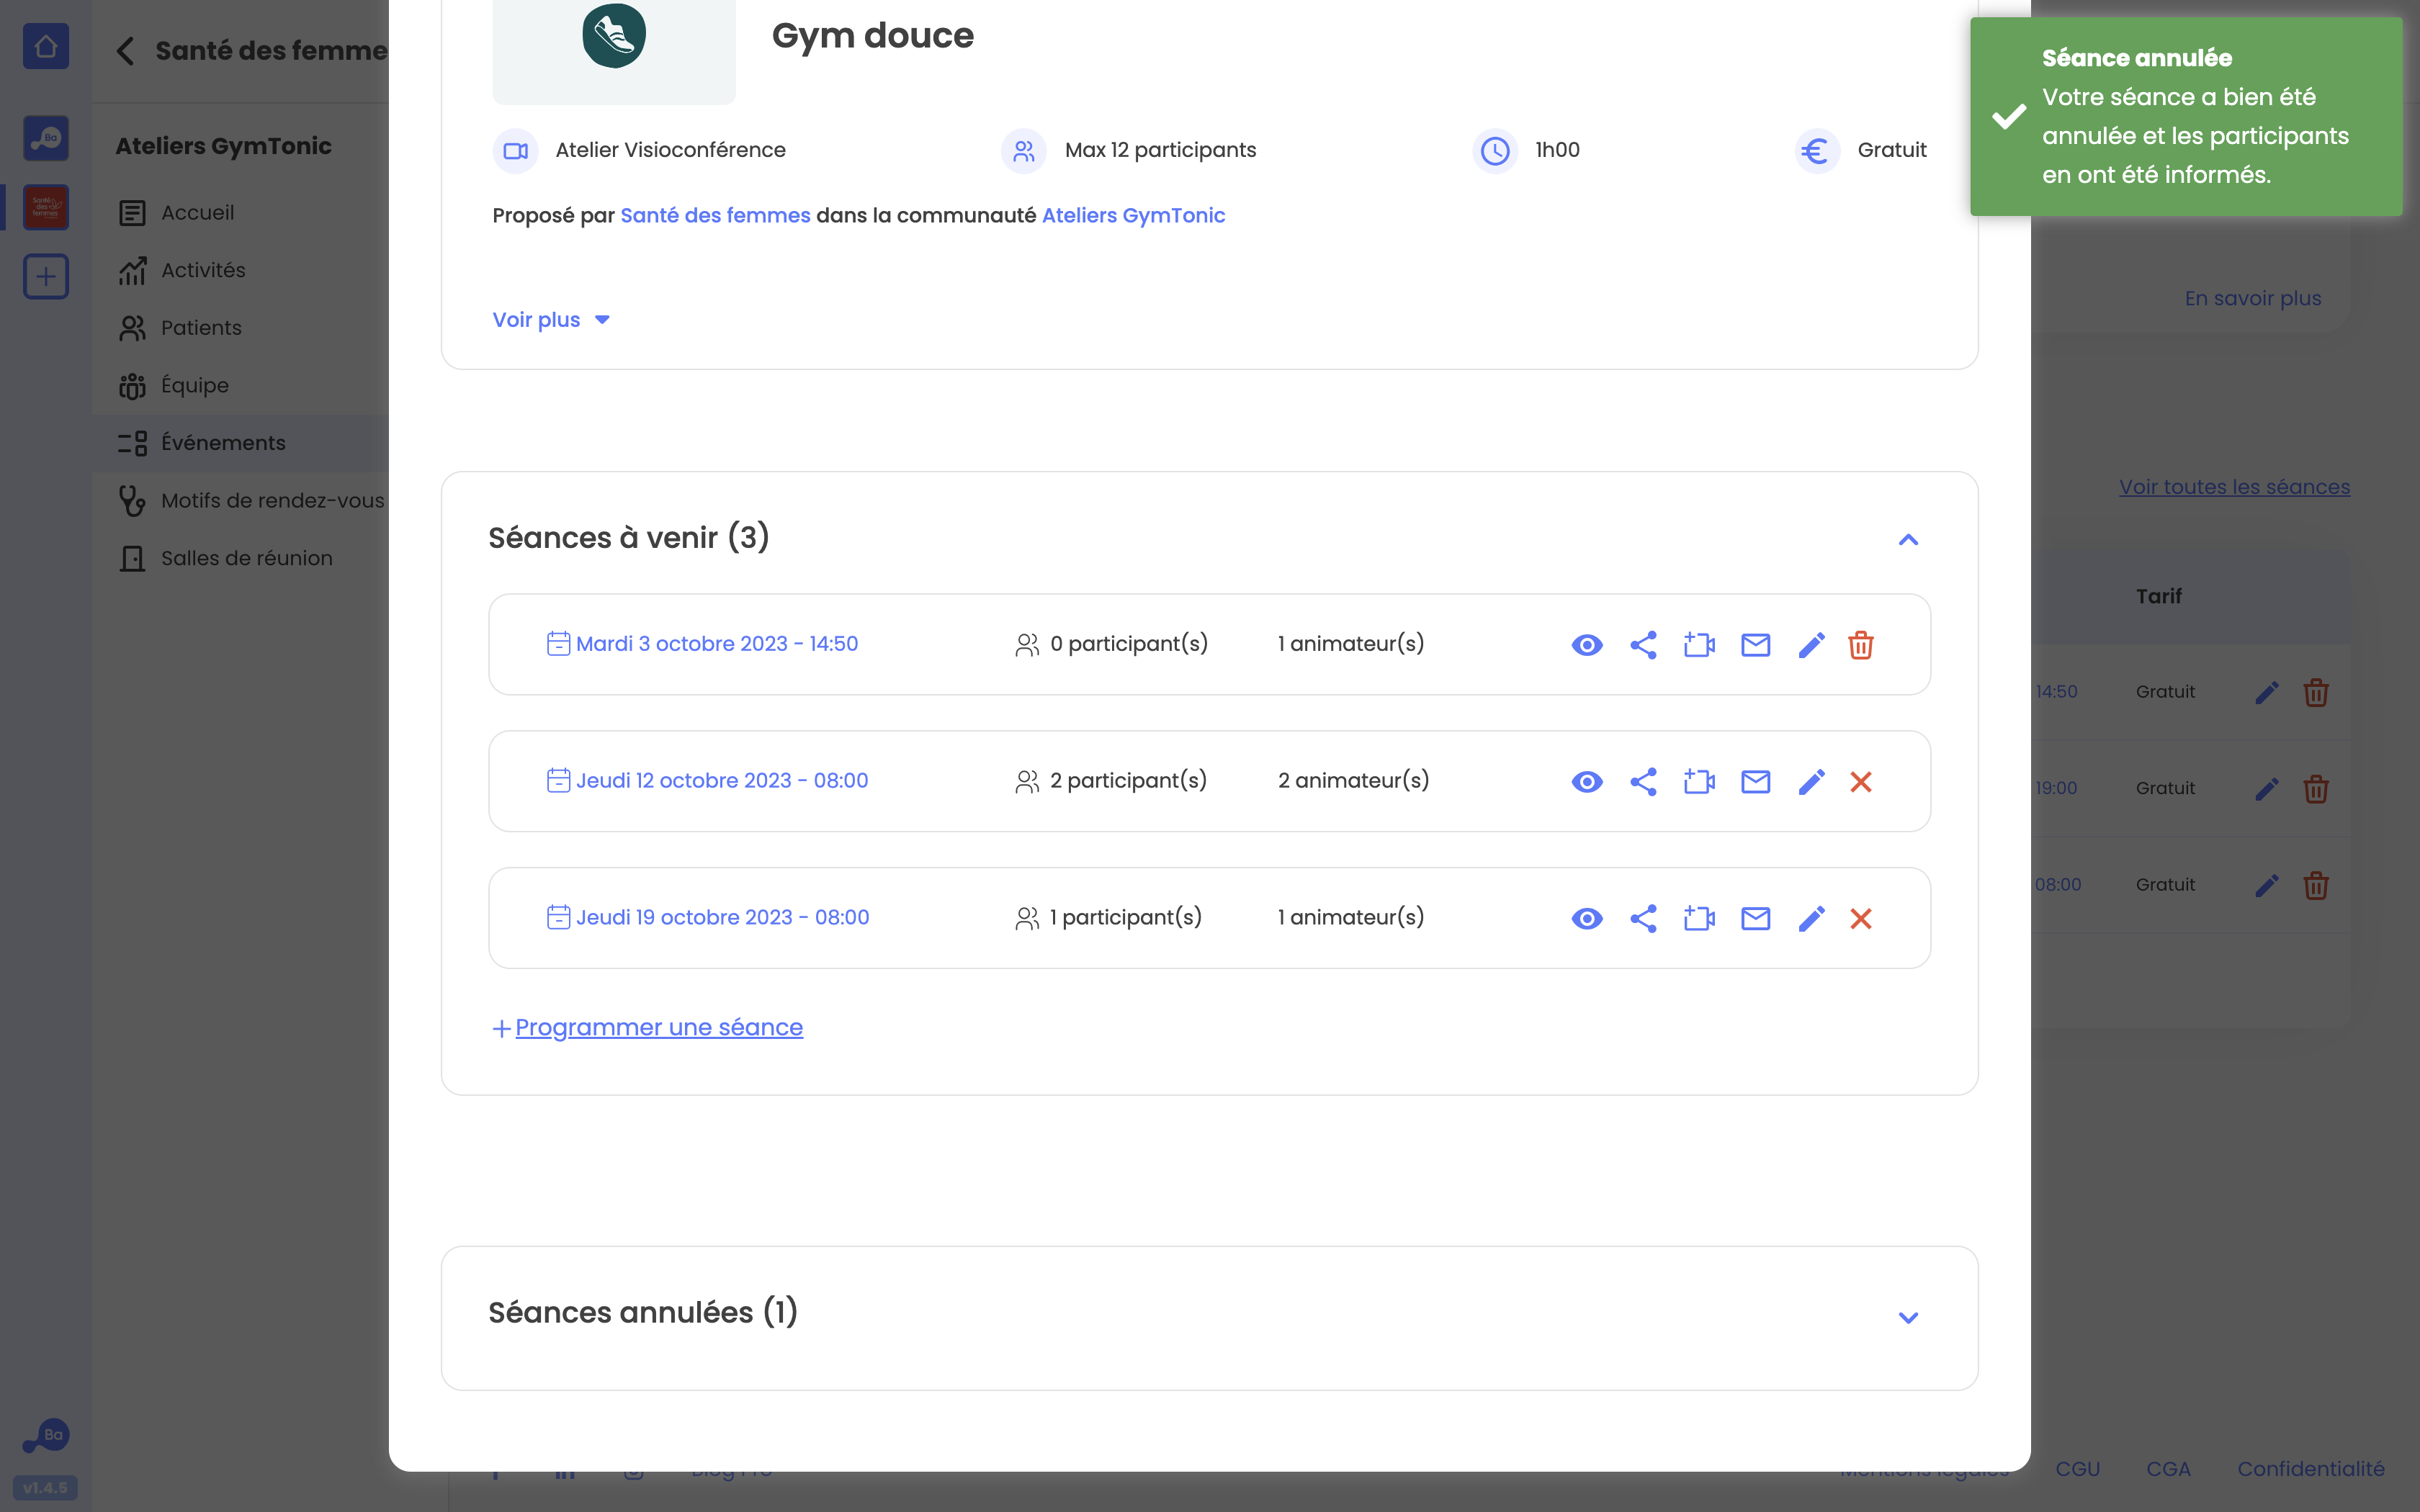Open the CGA footer link
This screenshot has width=2420, height=1512.
2168,1470
